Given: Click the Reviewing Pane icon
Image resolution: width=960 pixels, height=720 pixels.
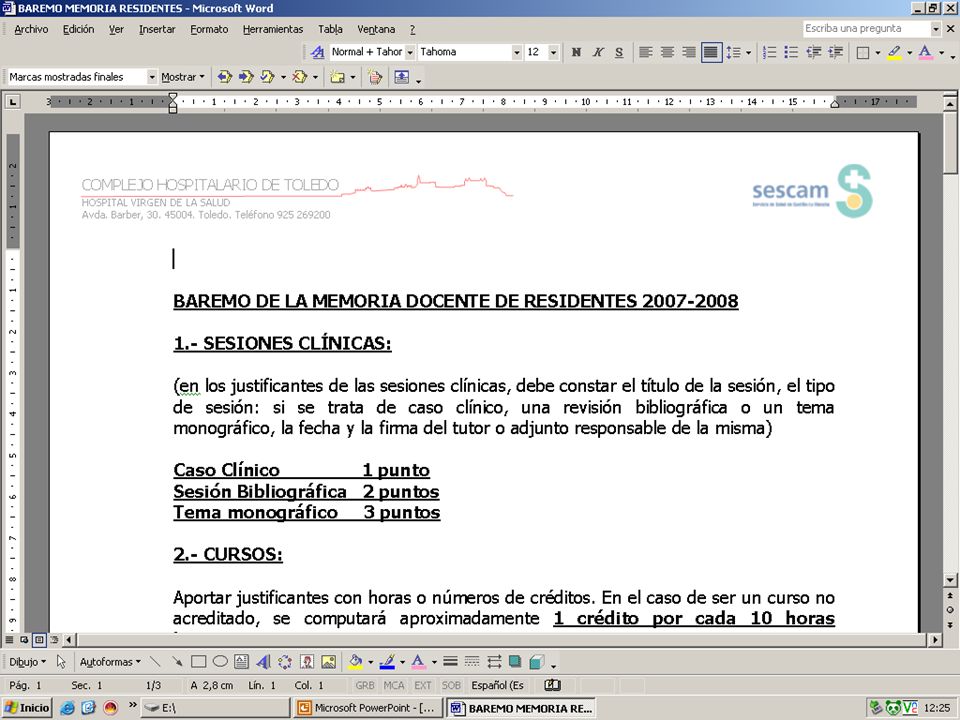Looking at the screenshot, I should click(x=402, y=77).
